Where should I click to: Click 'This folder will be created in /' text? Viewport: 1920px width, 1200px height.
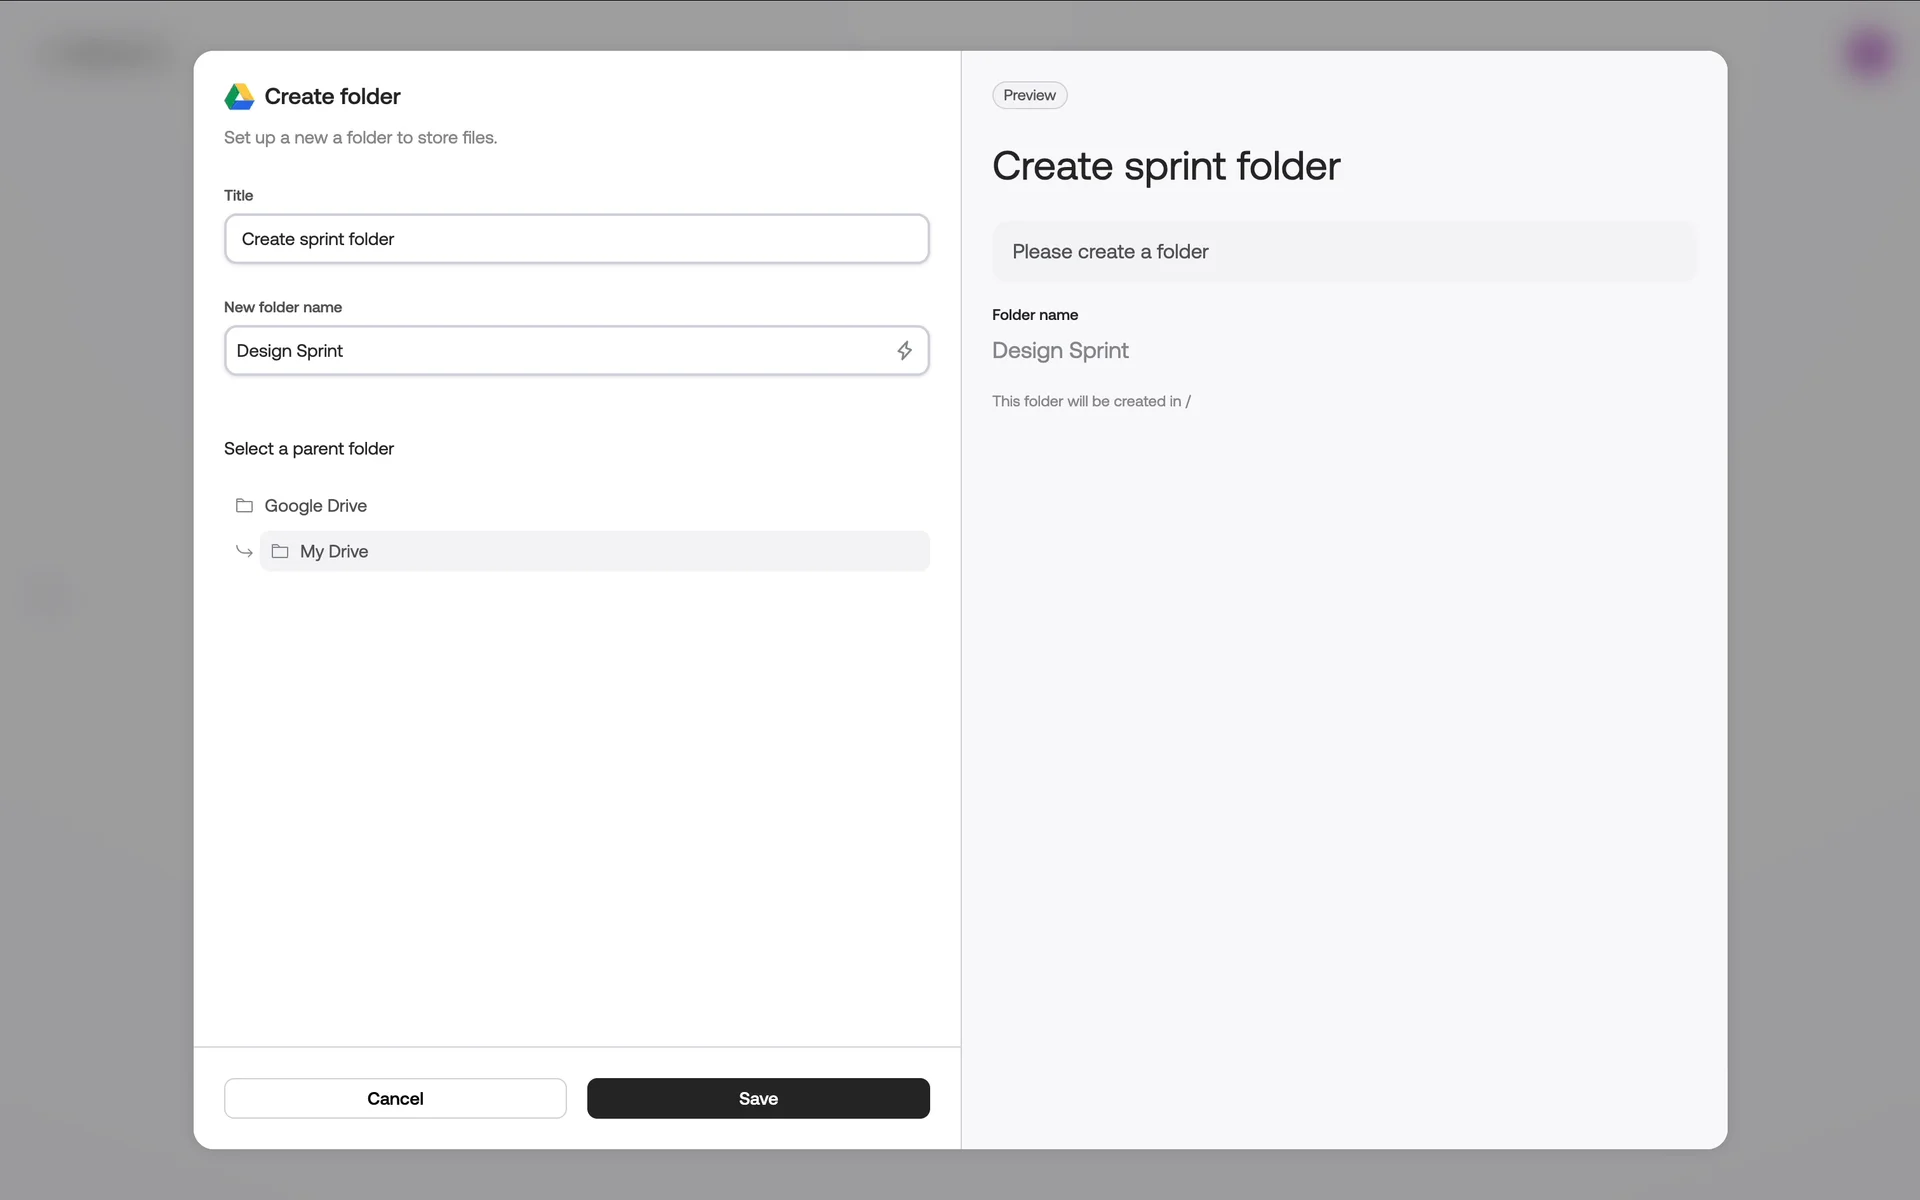tap(1091, 401)
